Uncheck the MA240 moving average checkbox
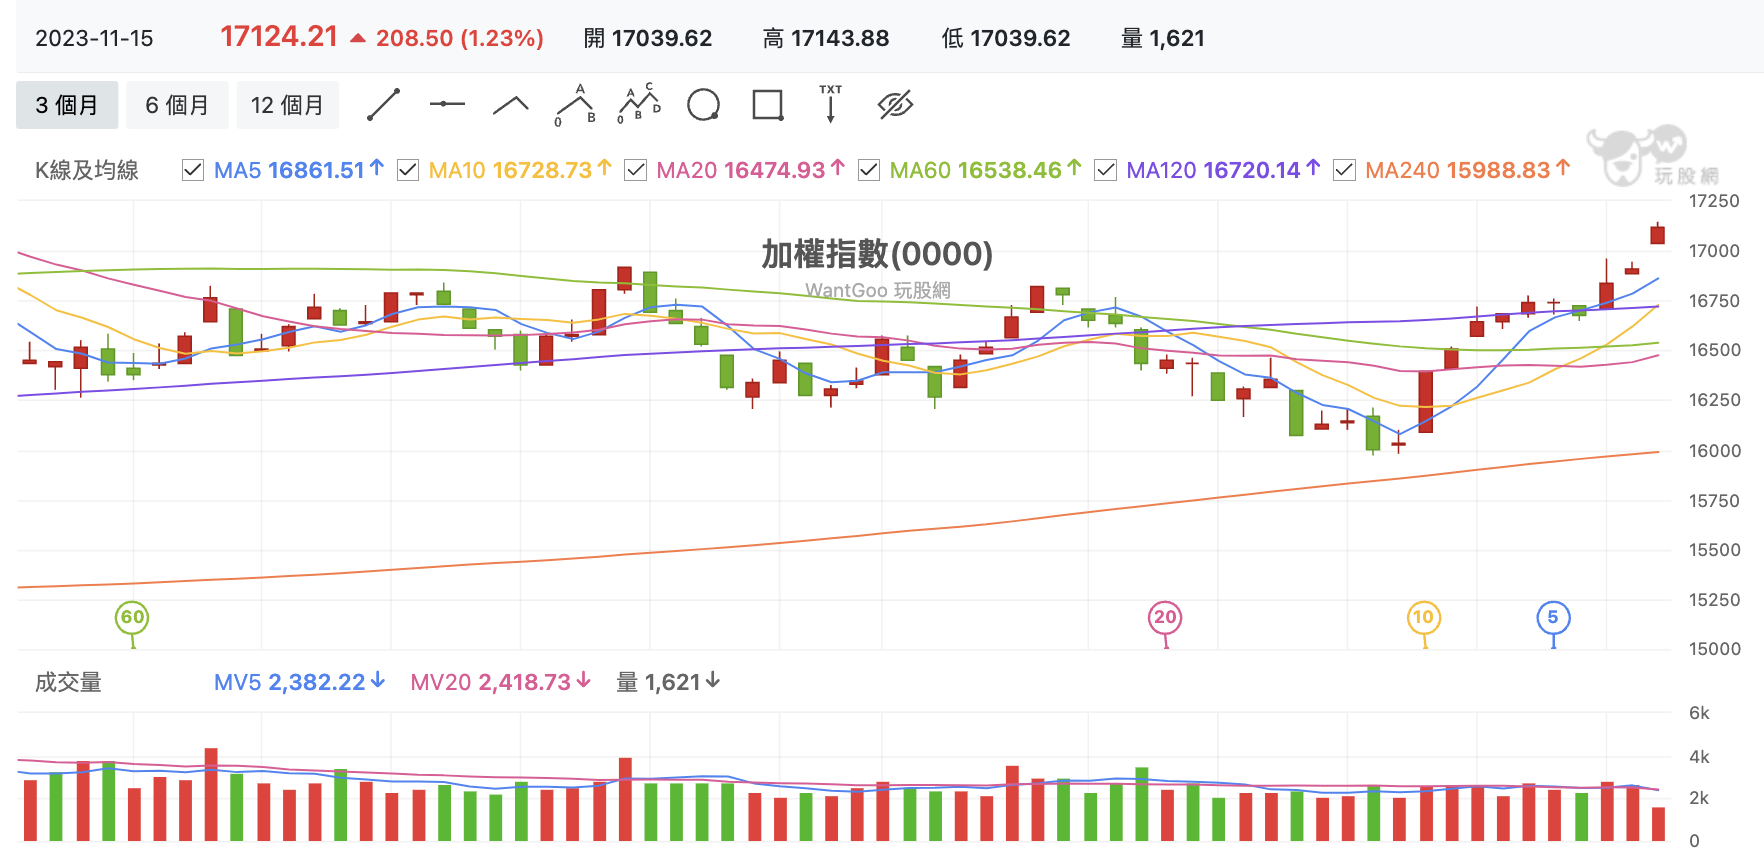Screen dimensions: 1764x856 [x=1345, y=170]
